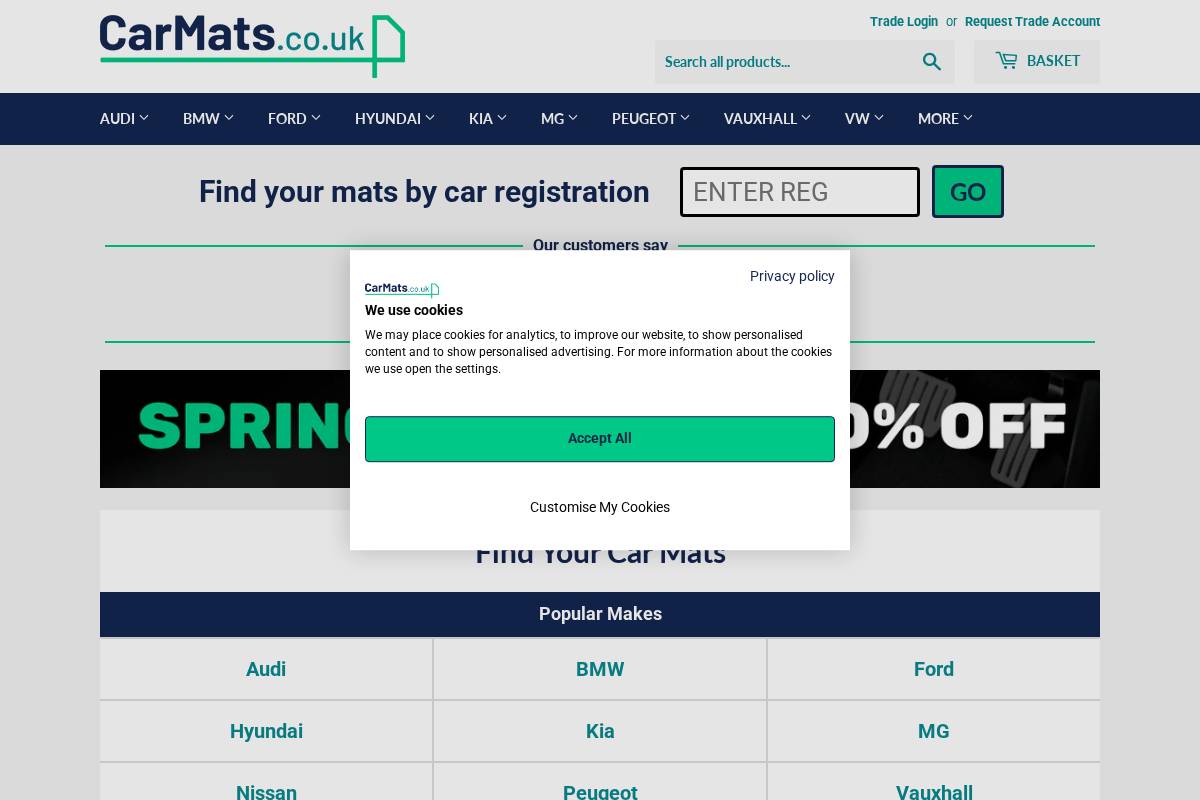The width and height of the screenshot is (1200, 800).
Task: Click the ENTER REG input field
Action: (799, 191)
